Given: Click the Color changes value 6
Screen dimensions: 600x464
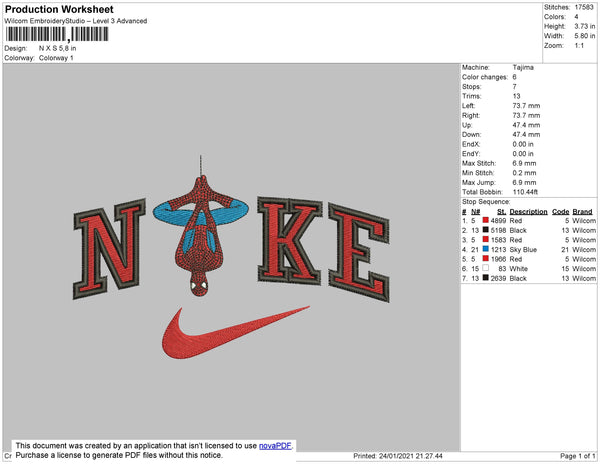Looking at the screenshot, I should [515, 77].
